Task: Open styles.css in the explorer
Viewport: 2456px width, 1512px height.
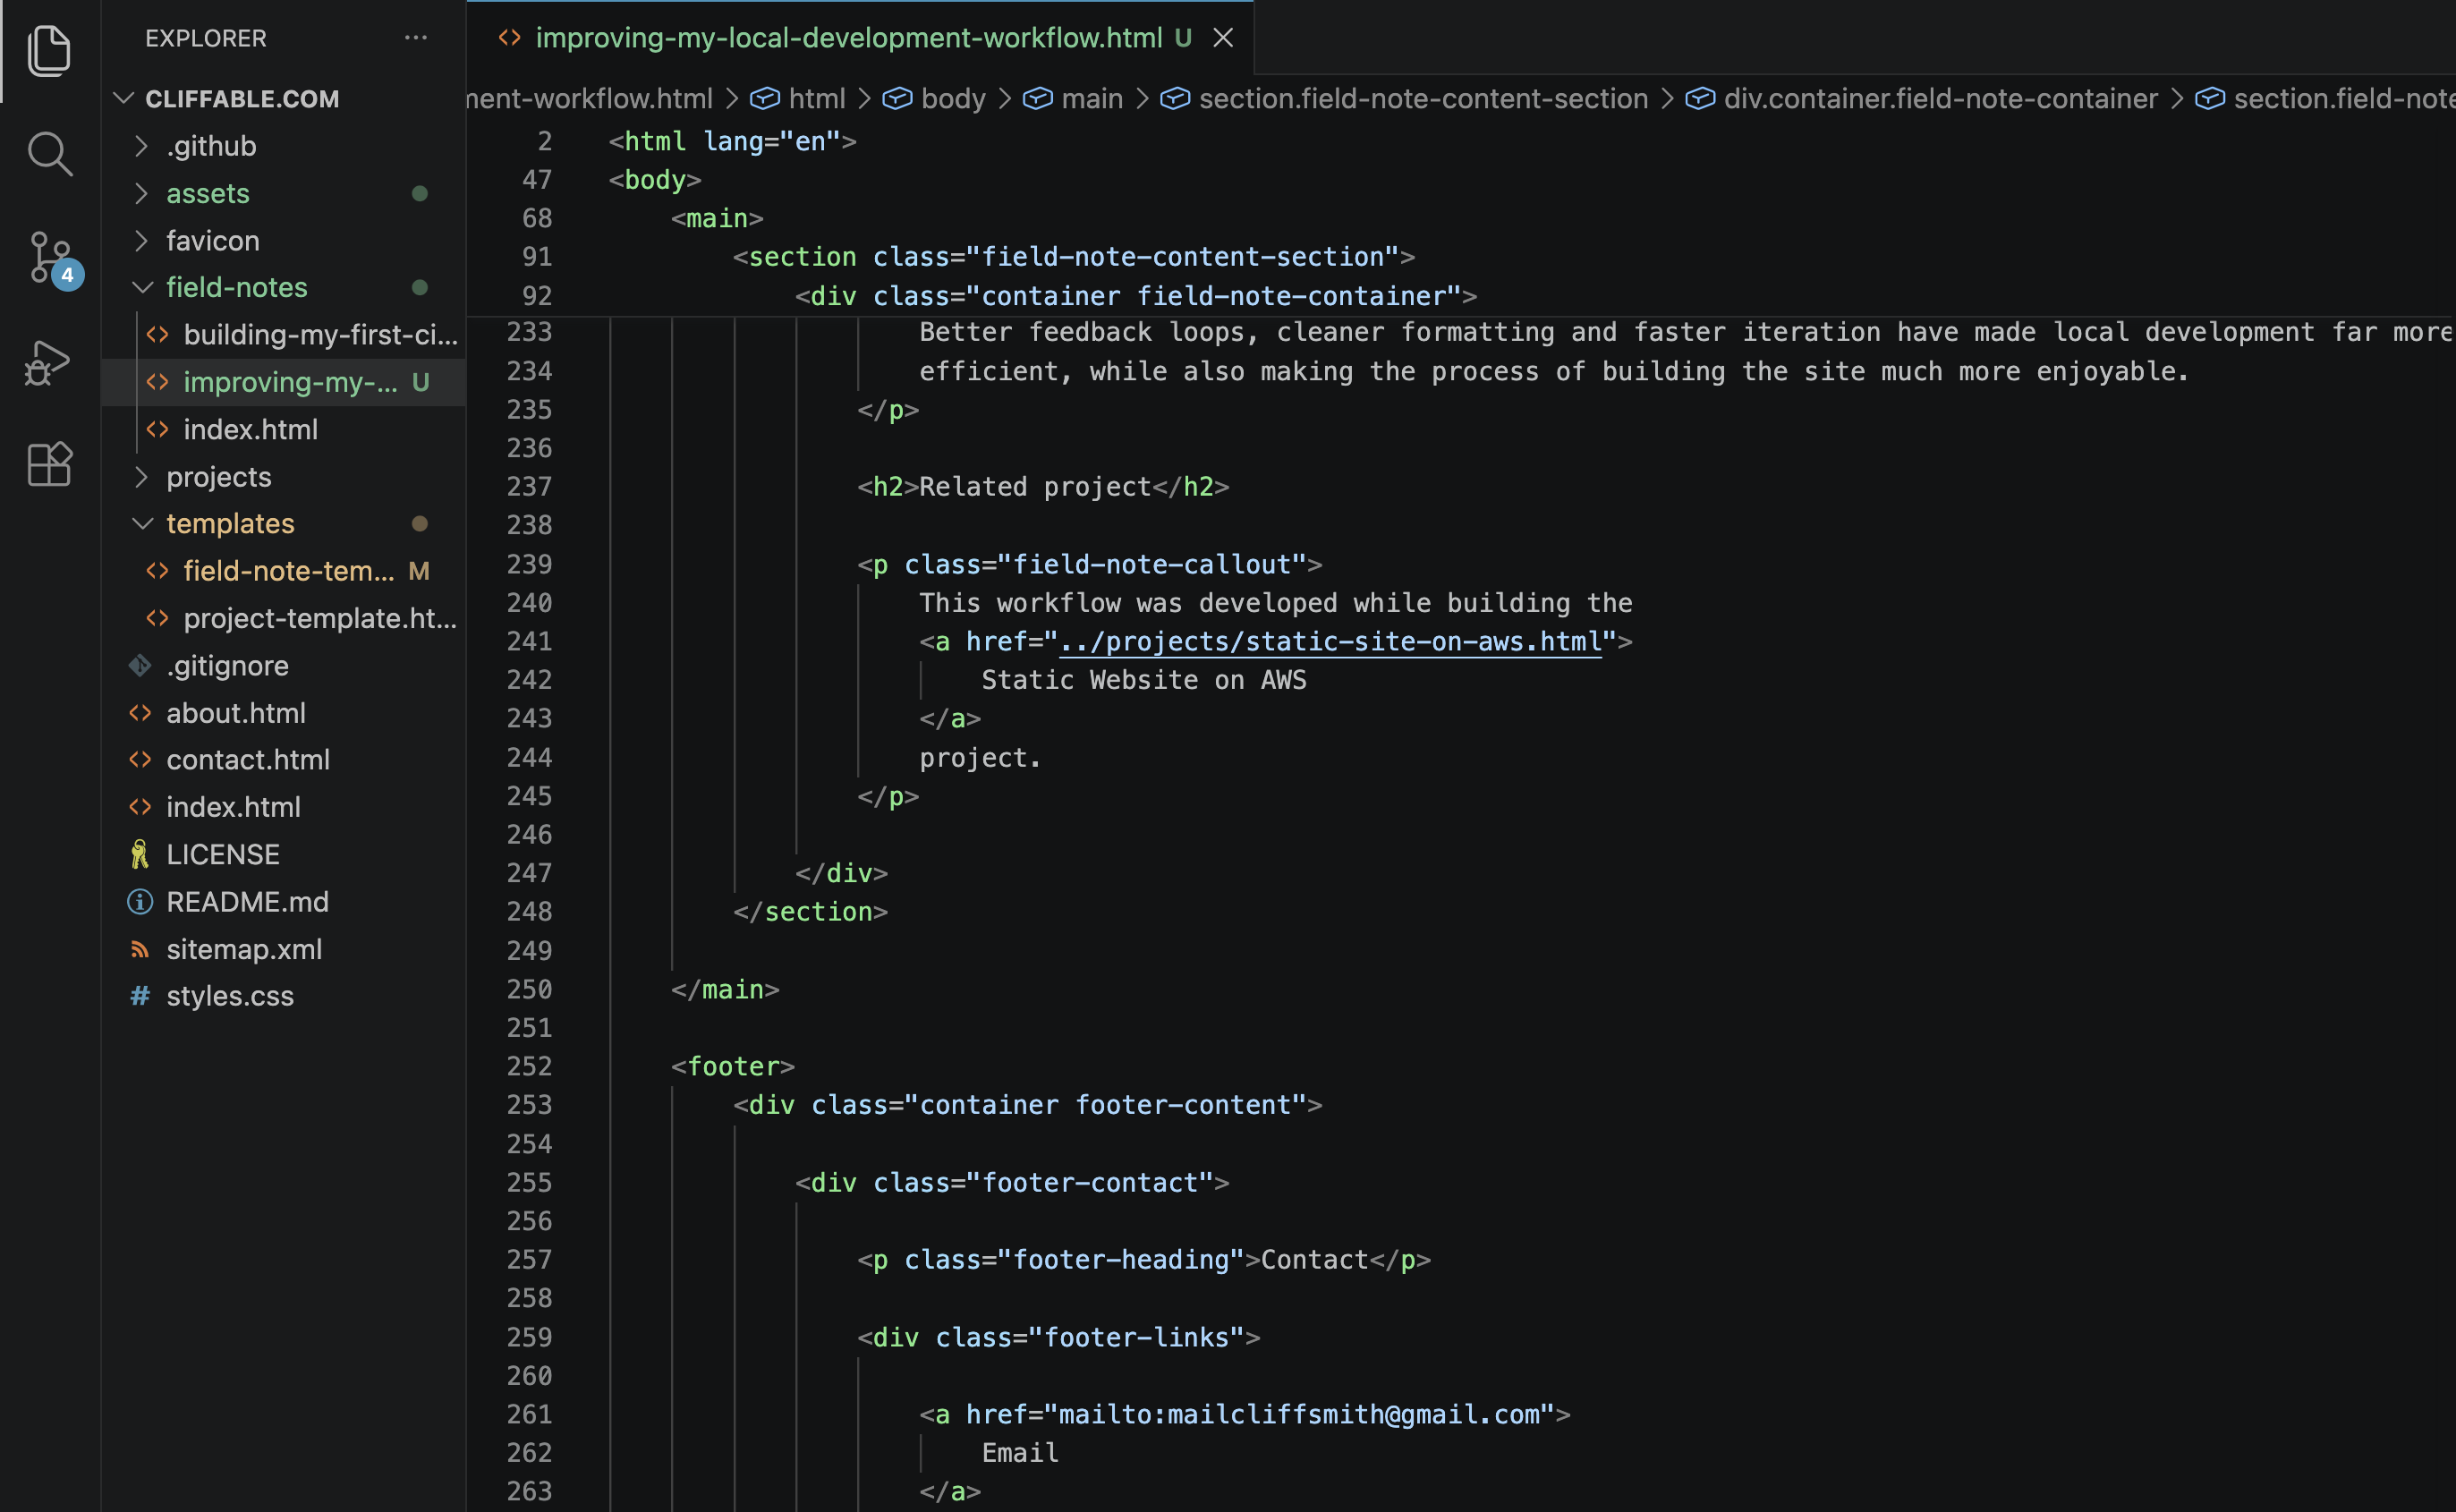Action: (x=284, y=996)
